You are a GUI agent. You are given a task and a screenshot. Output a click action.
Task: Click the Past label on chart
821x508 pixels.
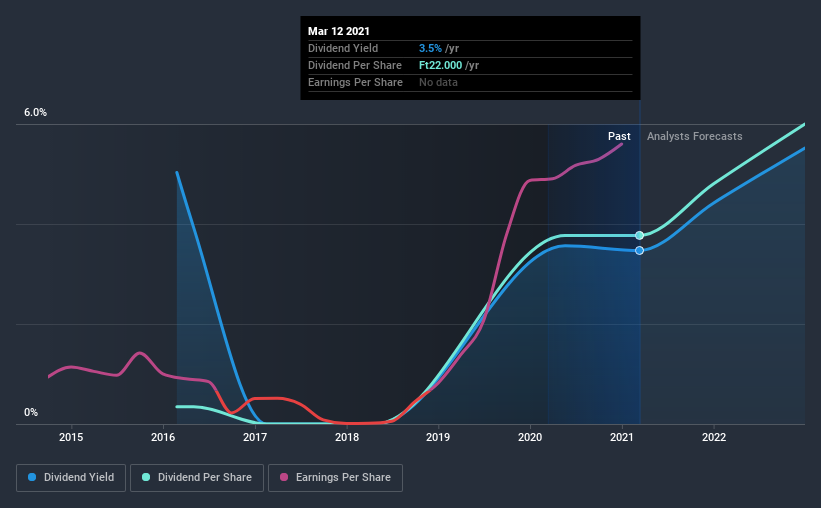(619, 136)
